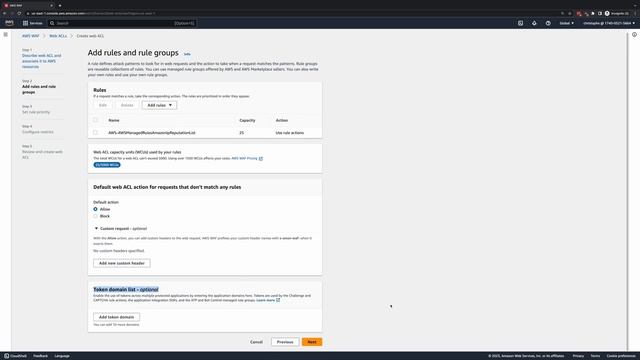Choose the Block default action

pyautogui.click(x=96, y=216)
